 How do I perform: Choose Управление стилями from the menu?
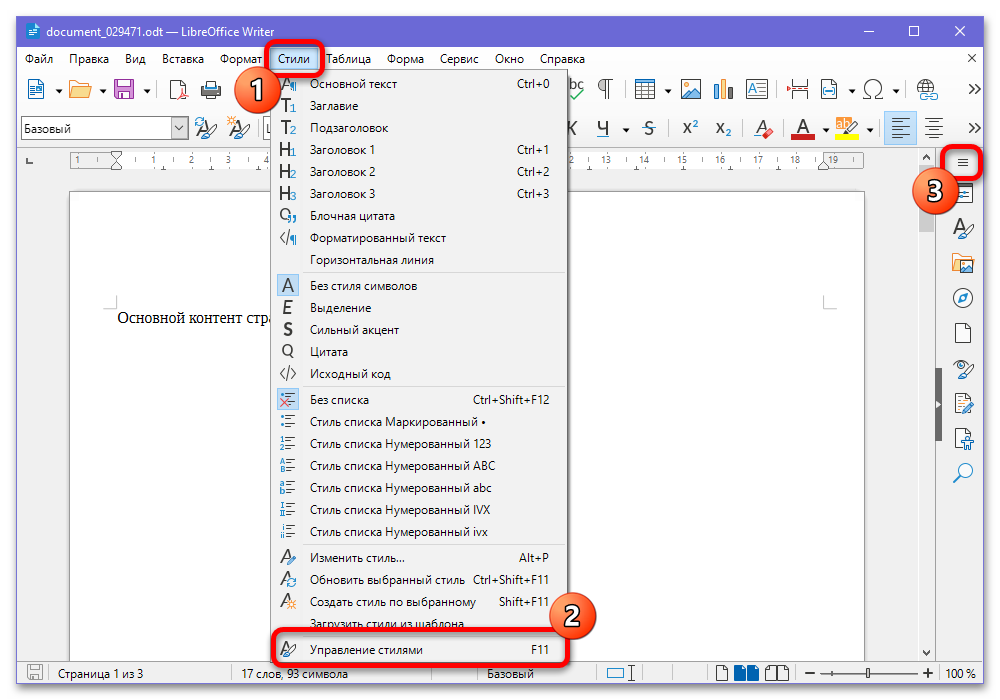point(419,650)
